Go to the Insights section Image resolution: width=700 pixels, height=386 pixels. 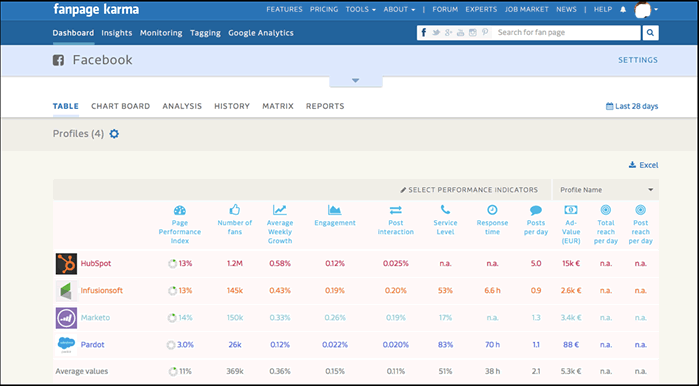(117, 33)
